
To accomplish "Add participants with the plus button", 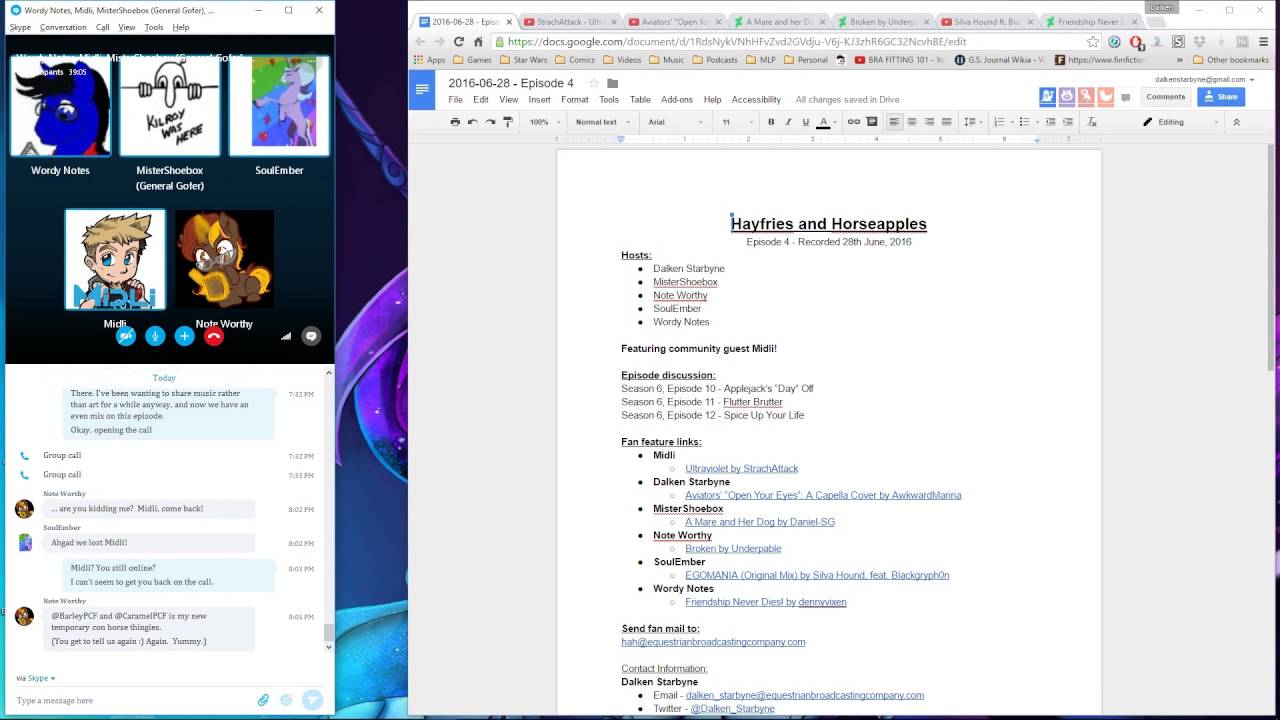I will click(x=184, y=336).
